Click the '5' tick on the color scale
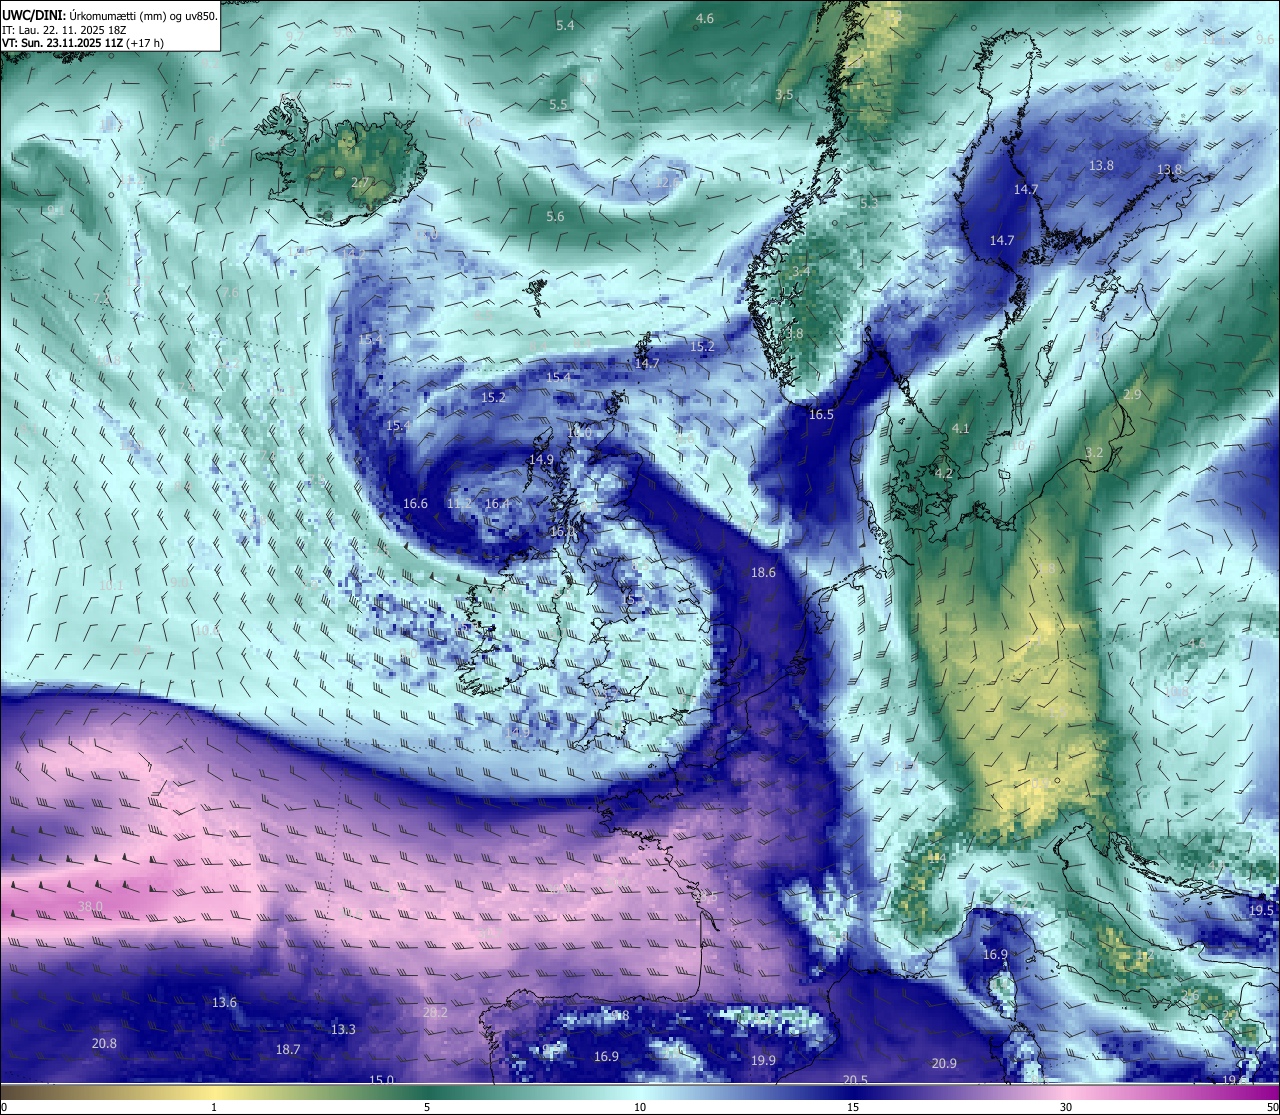The height and width of the screenshot is (1115, 1280). 427,1107
